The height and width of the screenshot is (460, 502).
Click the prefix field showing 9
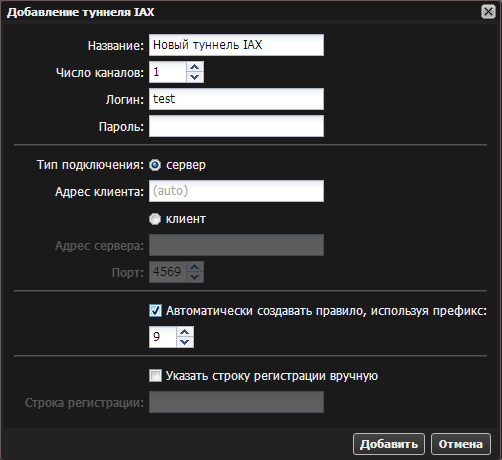tap(162, 337)
